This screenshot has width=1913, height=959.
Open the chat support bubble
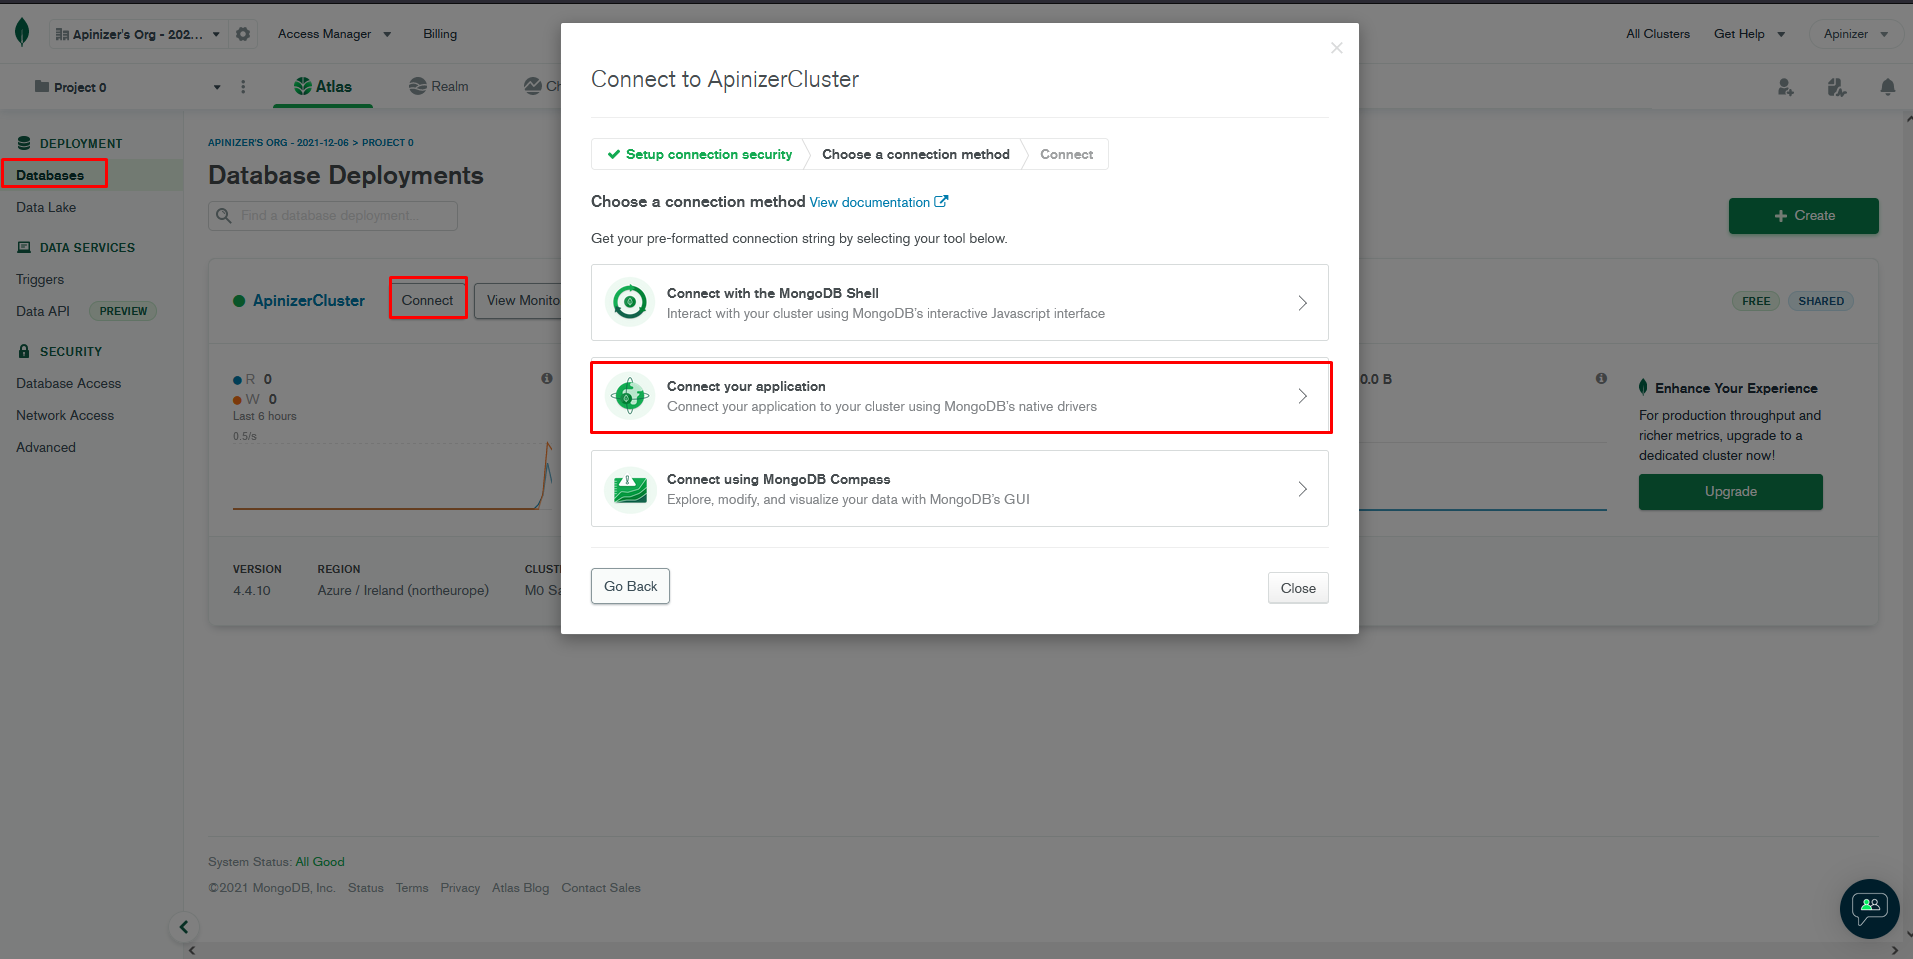point(1868,908)
